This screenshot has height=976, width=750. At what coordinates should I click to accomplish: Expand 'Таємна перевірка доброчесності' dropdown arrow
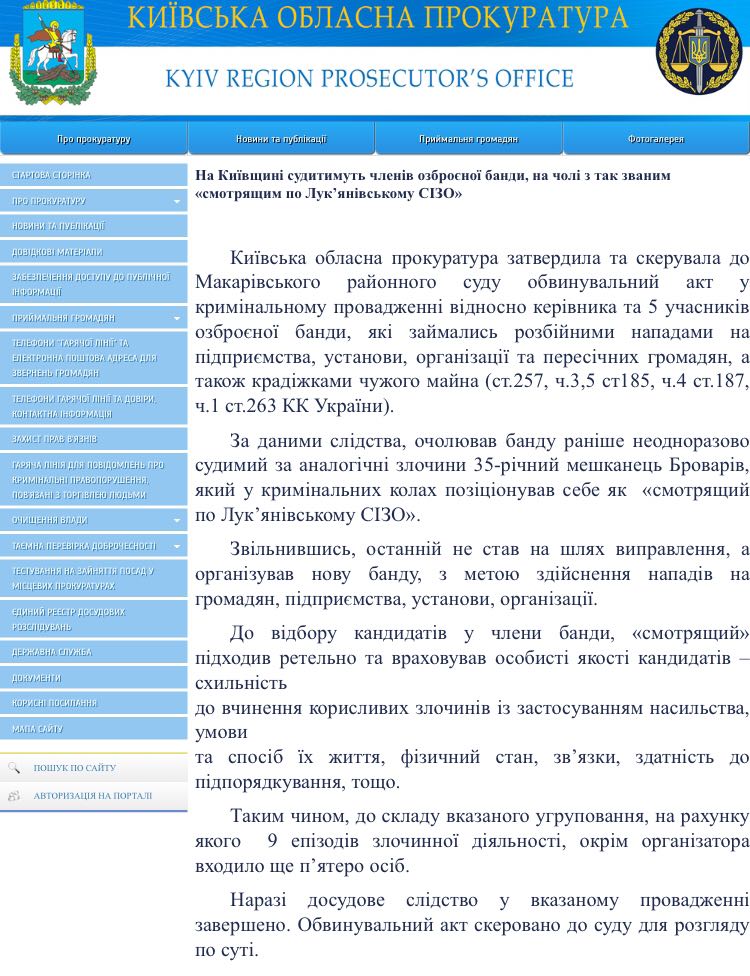(x=177, y=547)
